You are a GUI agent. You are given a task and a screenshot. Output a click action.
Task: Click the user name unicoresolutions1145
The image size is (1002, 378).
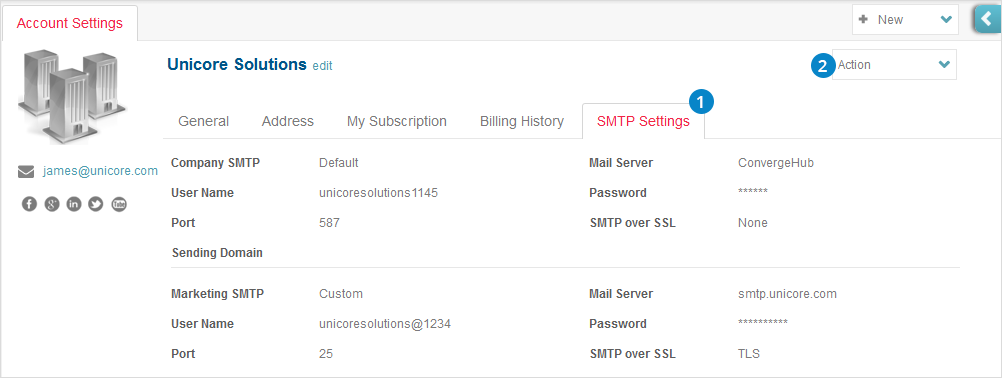(x=378, y=193)
